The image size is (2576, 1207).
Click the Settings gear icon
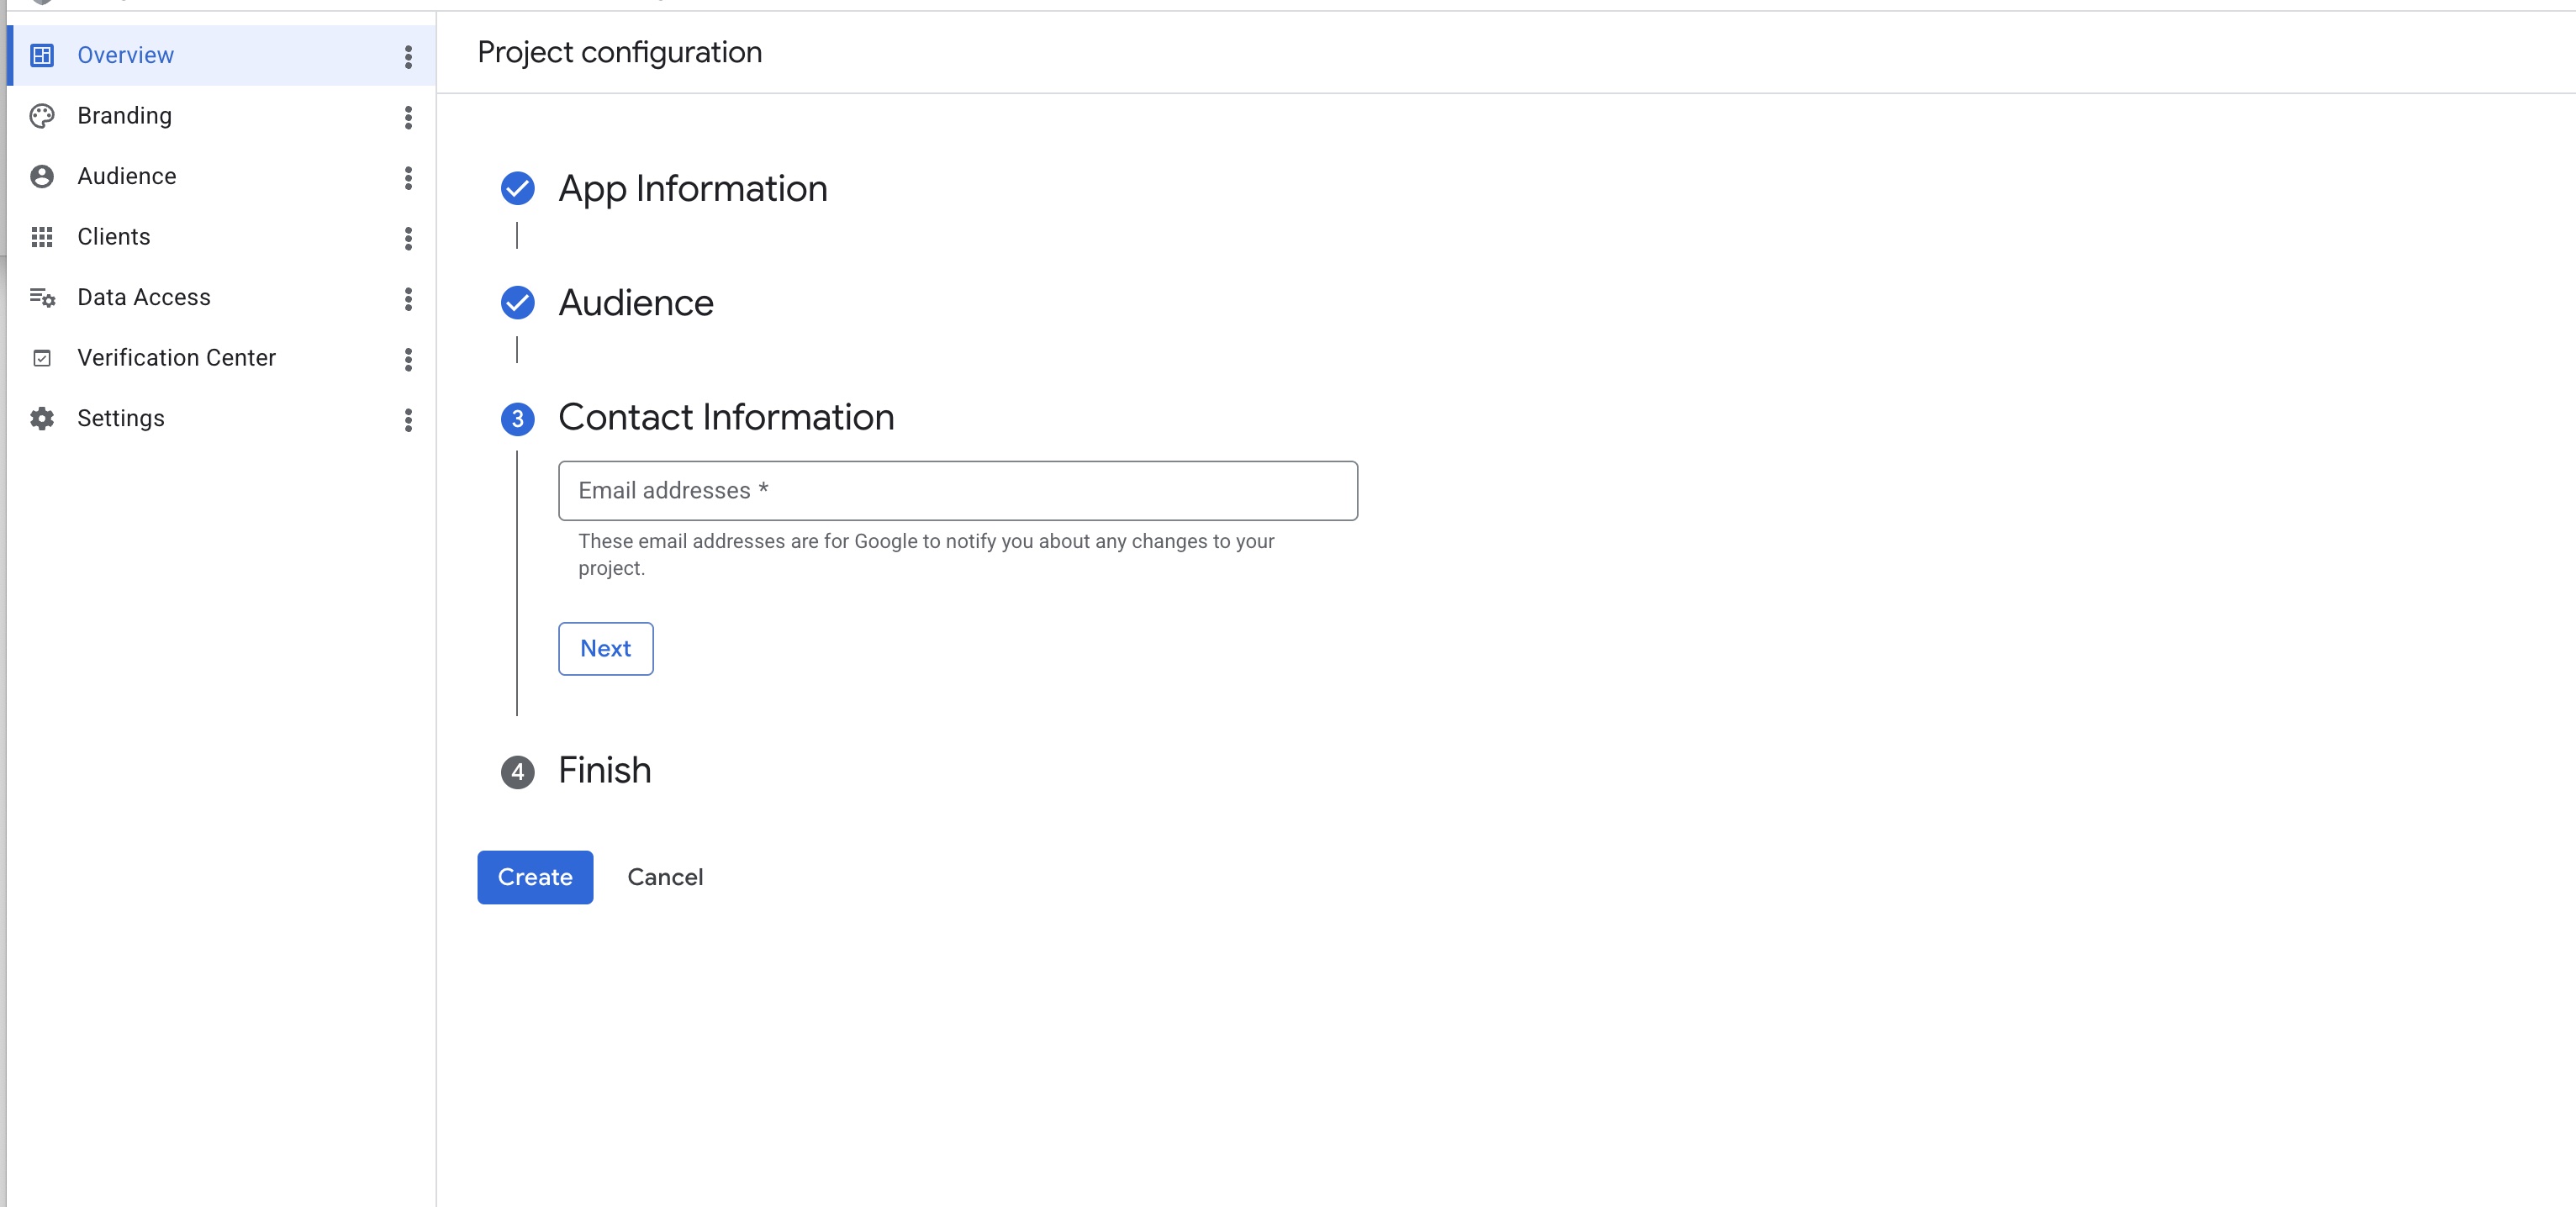42,418
